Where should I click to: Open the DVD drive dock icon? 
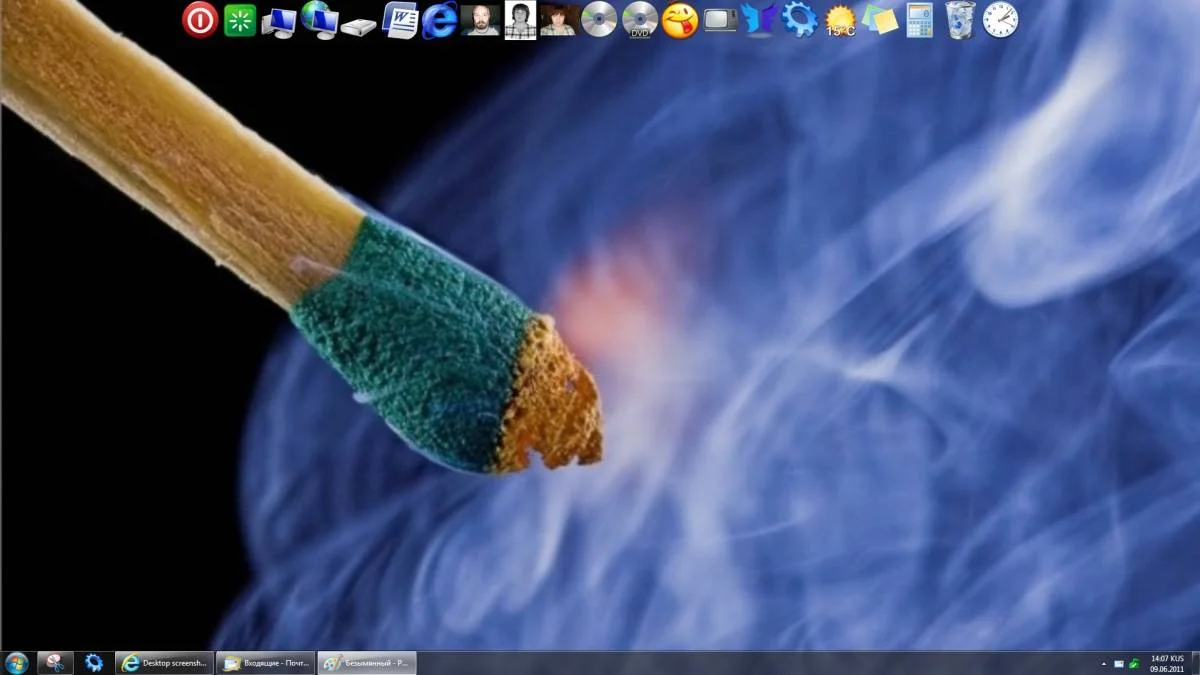639,20
